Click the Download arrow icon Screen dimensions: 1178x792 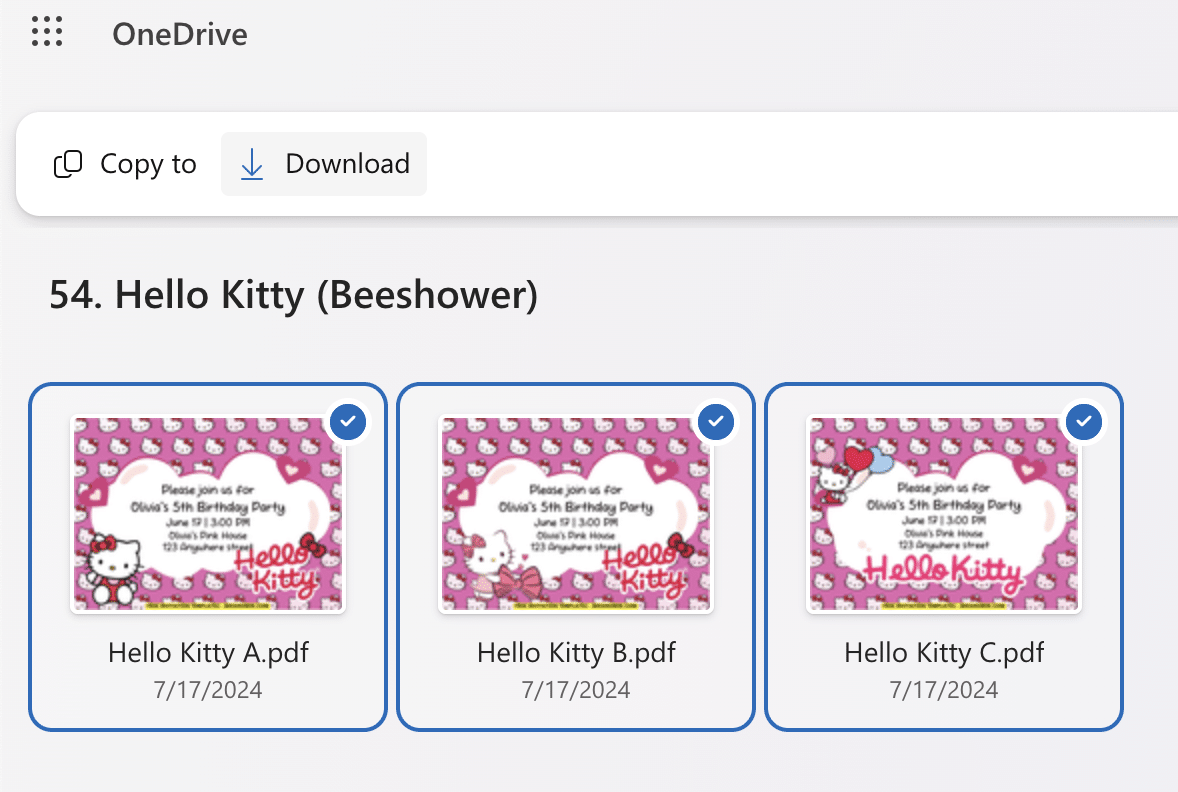pos(252,164)
